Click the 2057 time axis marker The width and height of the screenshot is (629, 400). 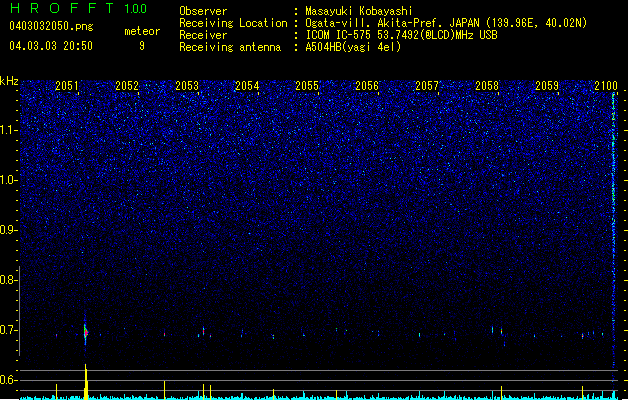pos(427,85)
